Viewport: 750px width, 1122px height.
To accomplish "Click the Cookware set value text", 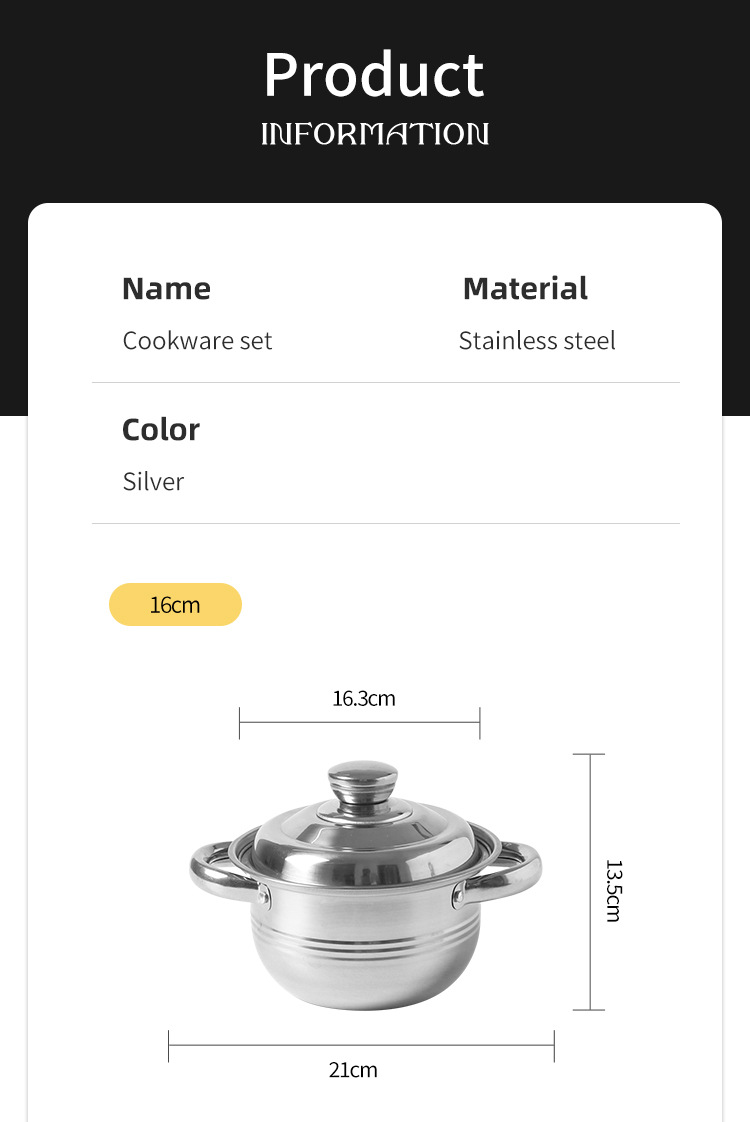I will (197, 341).
